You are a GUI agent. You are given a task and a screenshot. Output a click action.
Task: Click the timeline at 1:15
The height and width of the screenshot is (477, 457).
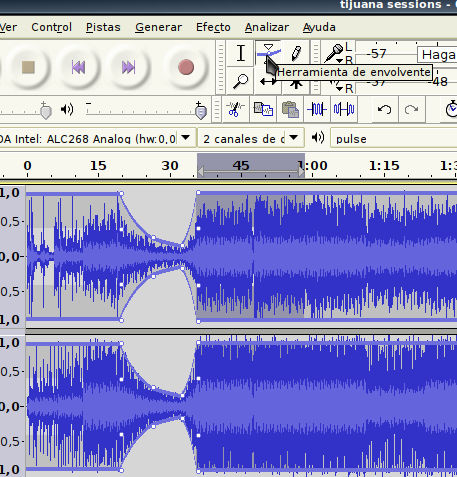[x=384, y=166]
